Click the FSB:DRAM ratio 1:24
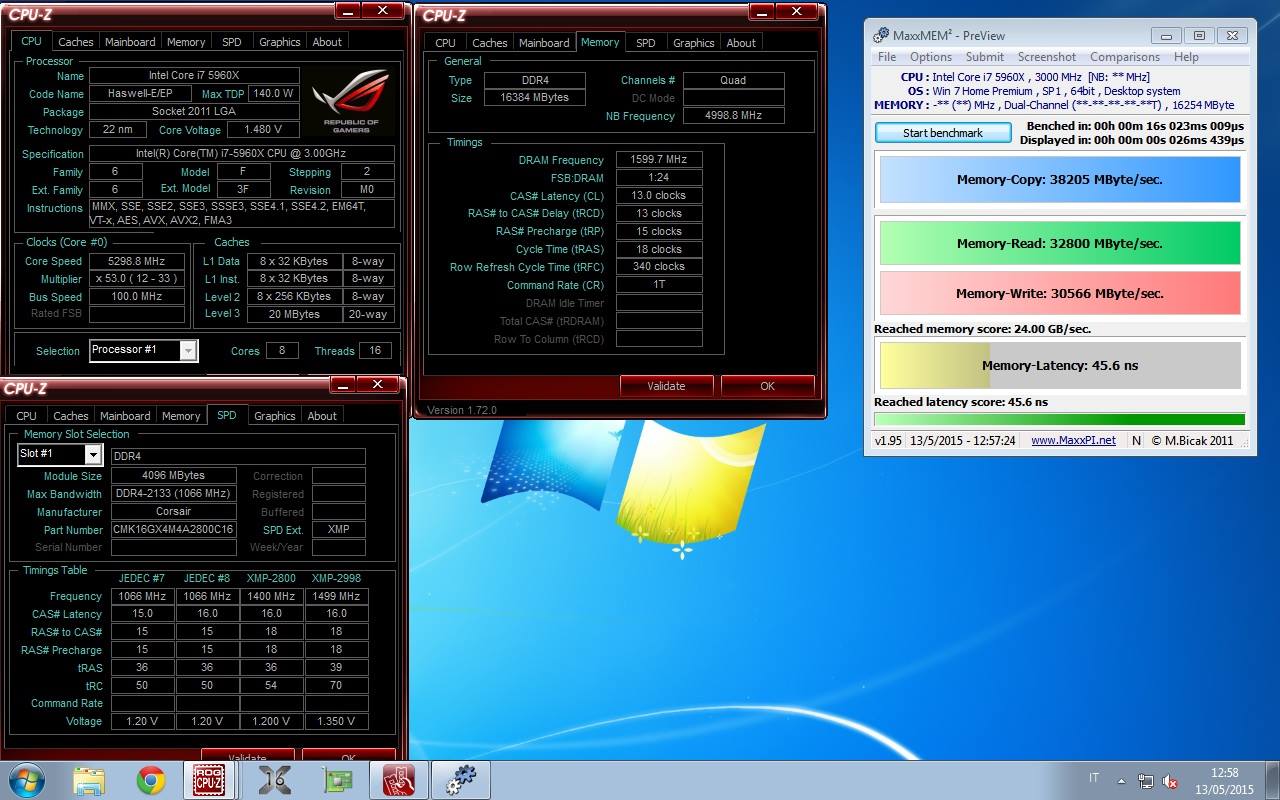This screenshot has width=1280, height=800. (659, 178)
